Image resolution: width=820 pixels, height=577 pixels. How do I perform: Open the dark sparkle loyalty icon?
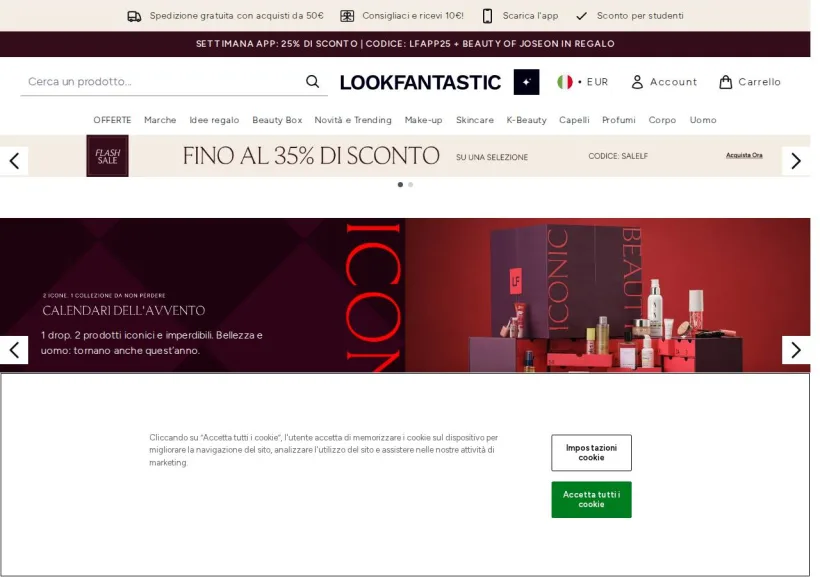[x=526, y=82]
